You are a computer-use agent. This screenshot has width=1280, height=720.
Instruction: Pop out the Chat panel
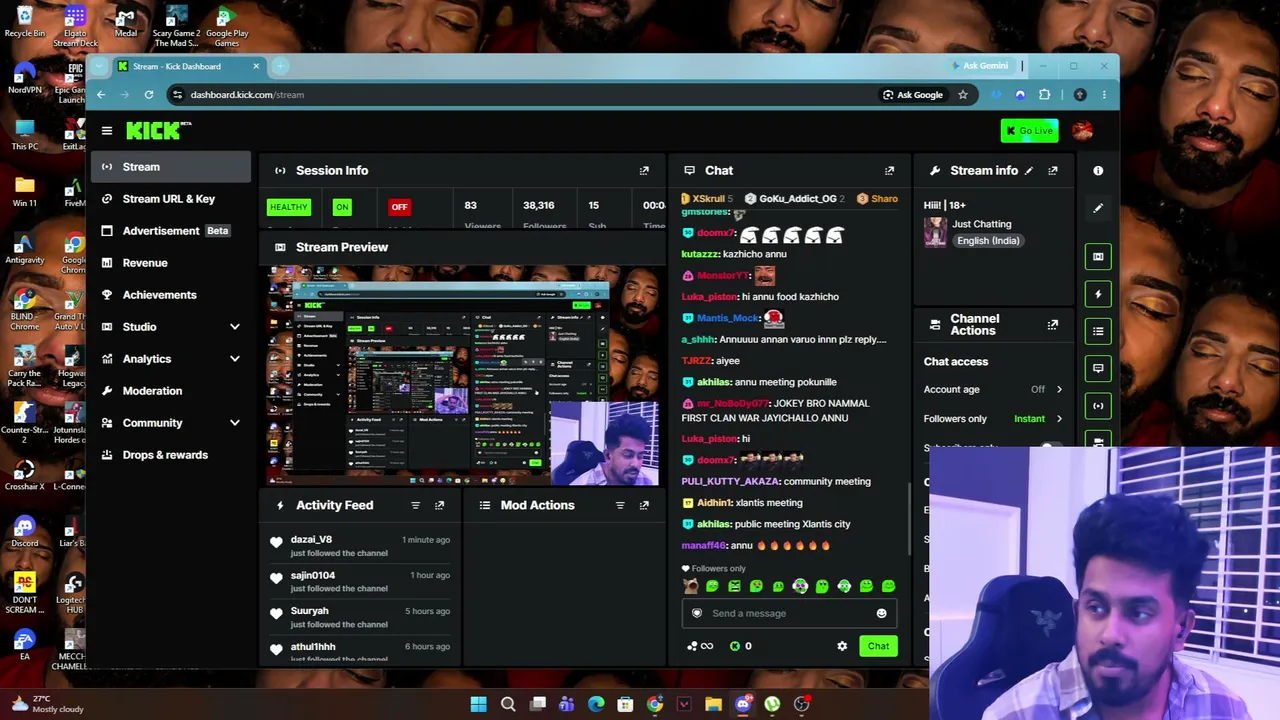889,171
